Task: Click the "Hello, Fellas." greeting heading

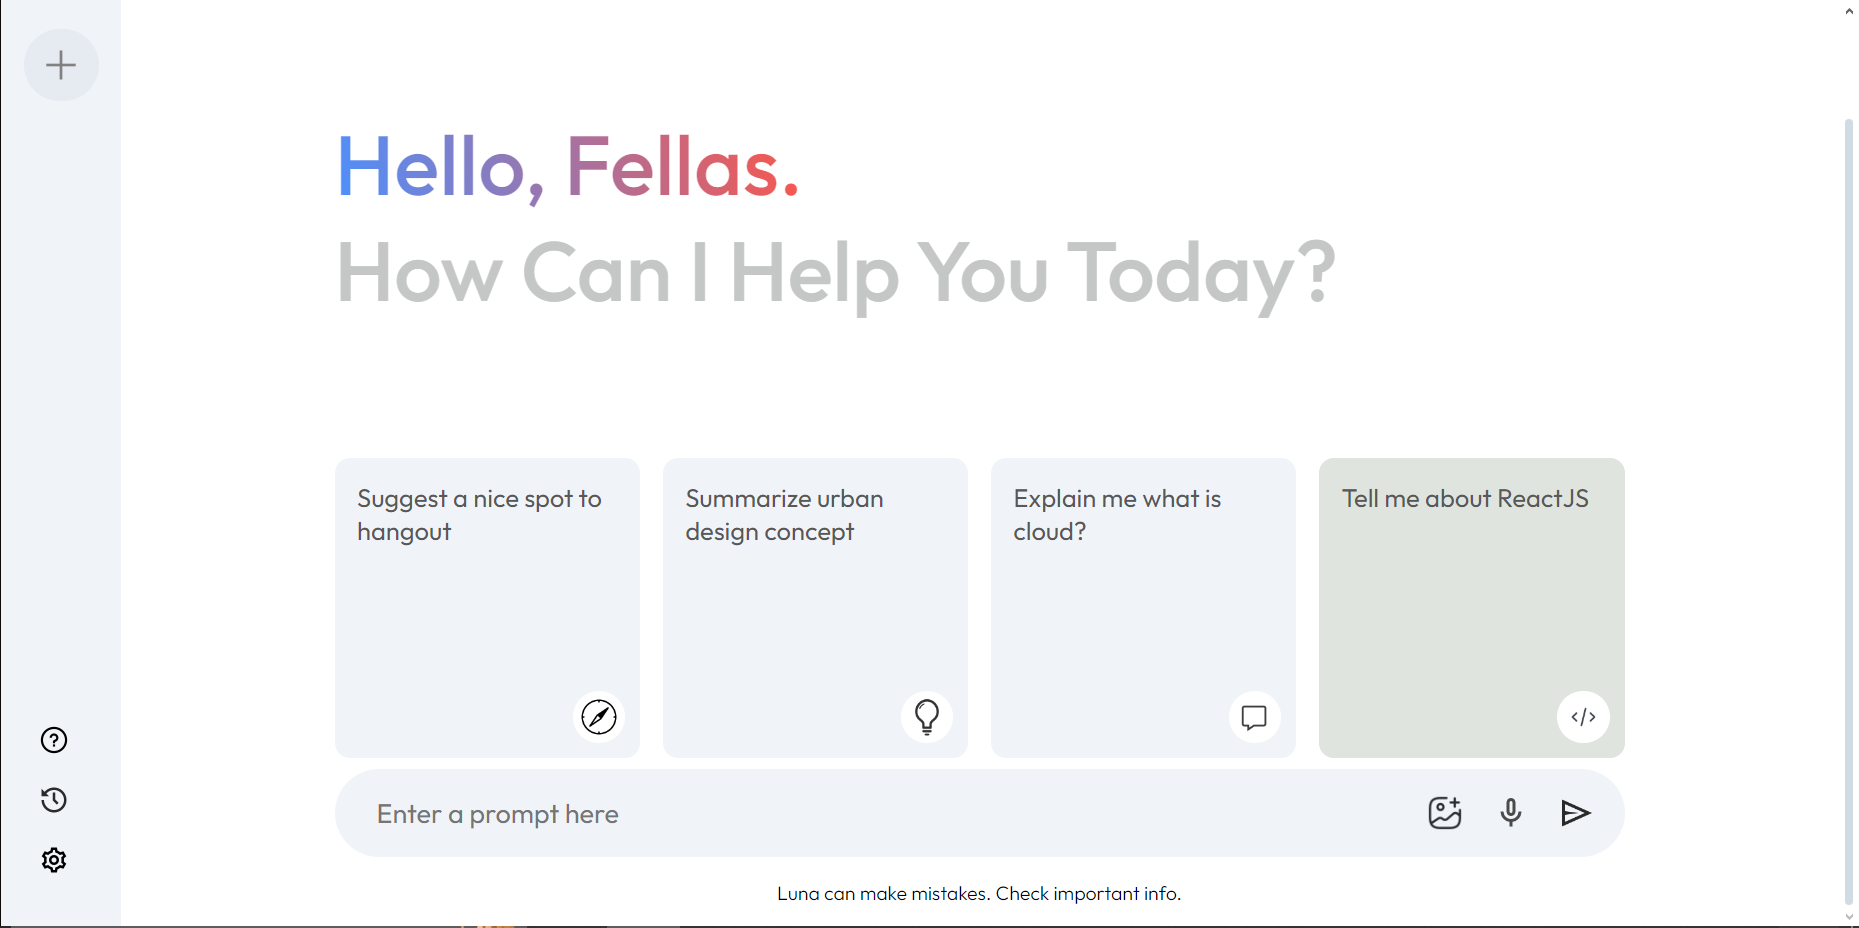Action: (x=568, y=167)
